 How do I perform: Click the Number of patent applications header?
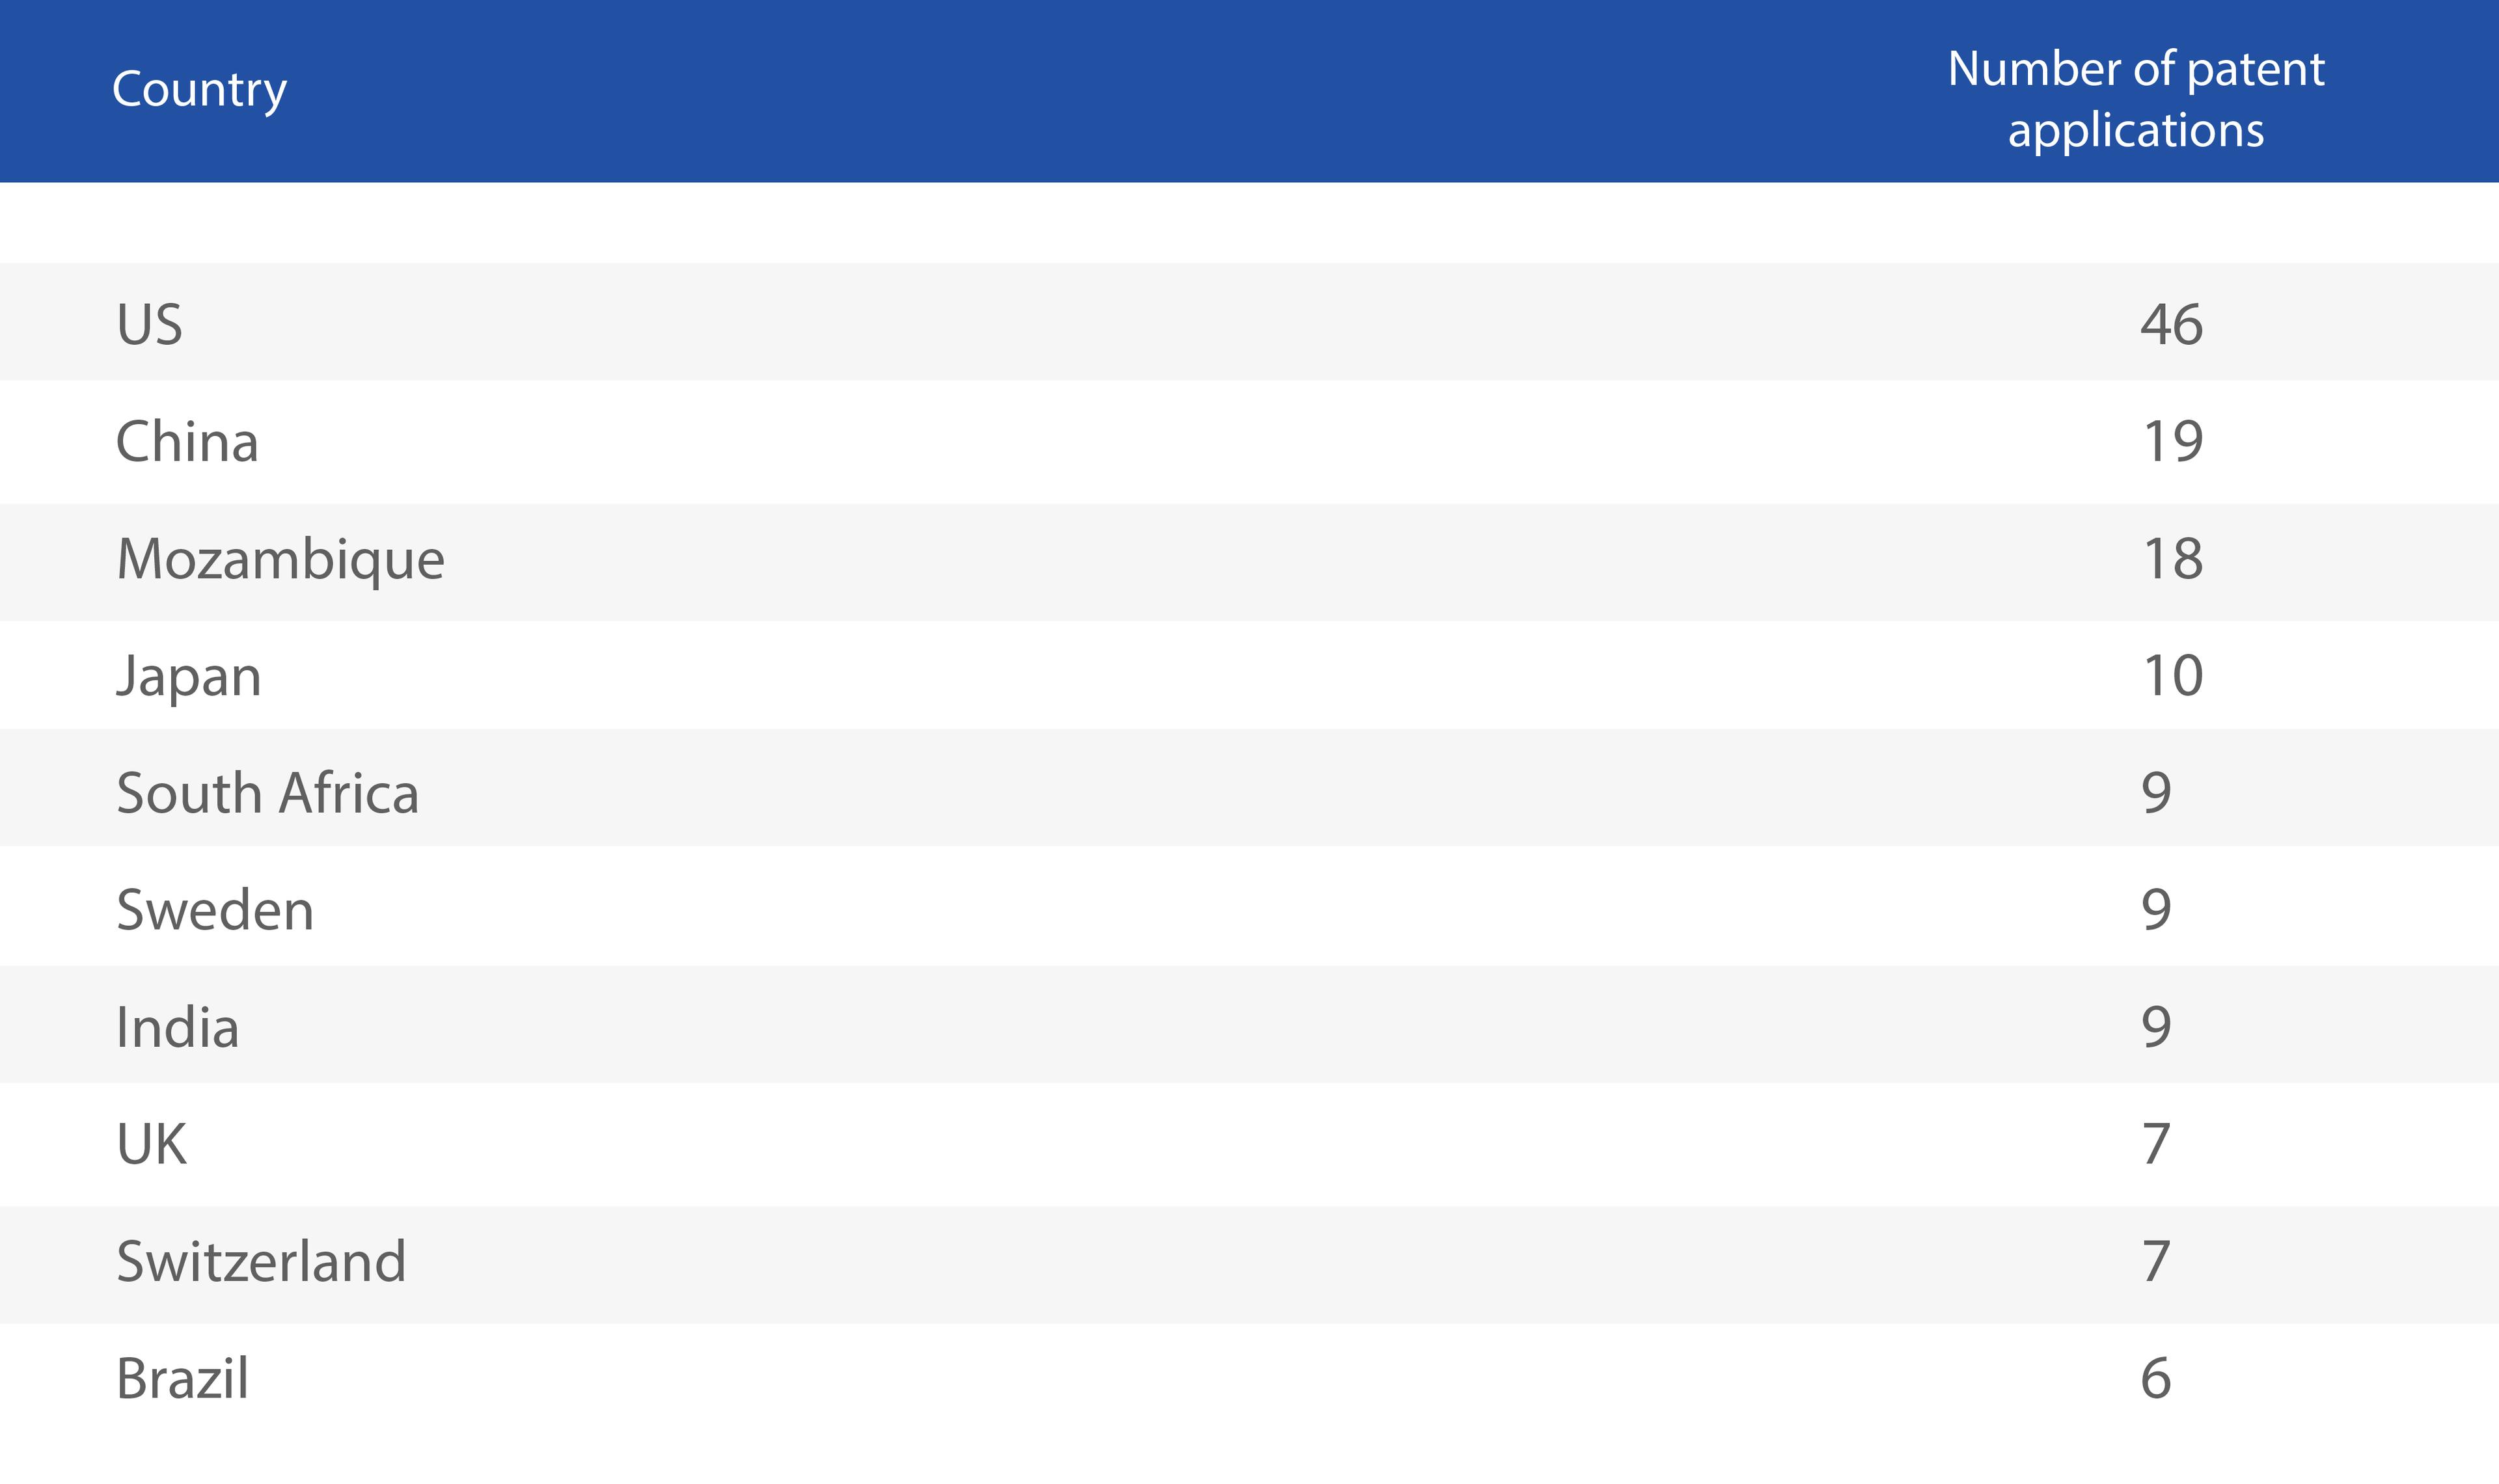point(2135,99)
